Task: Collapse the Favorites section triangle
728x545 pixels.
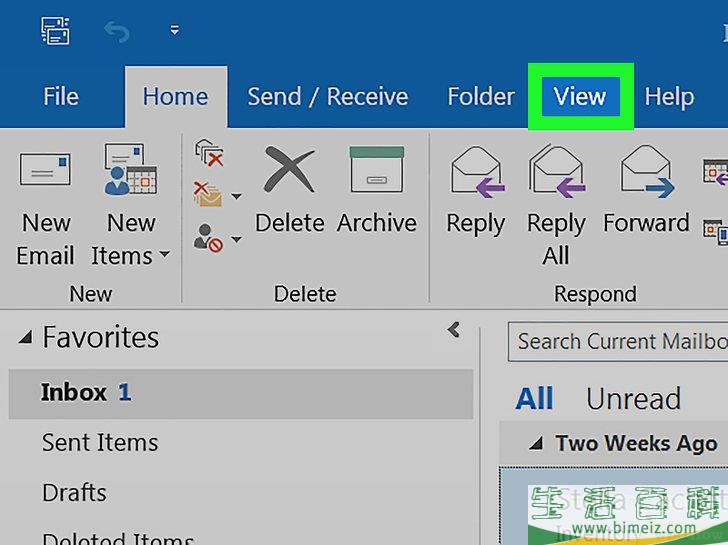Action: pyautogui.click(x=26, y=337)
